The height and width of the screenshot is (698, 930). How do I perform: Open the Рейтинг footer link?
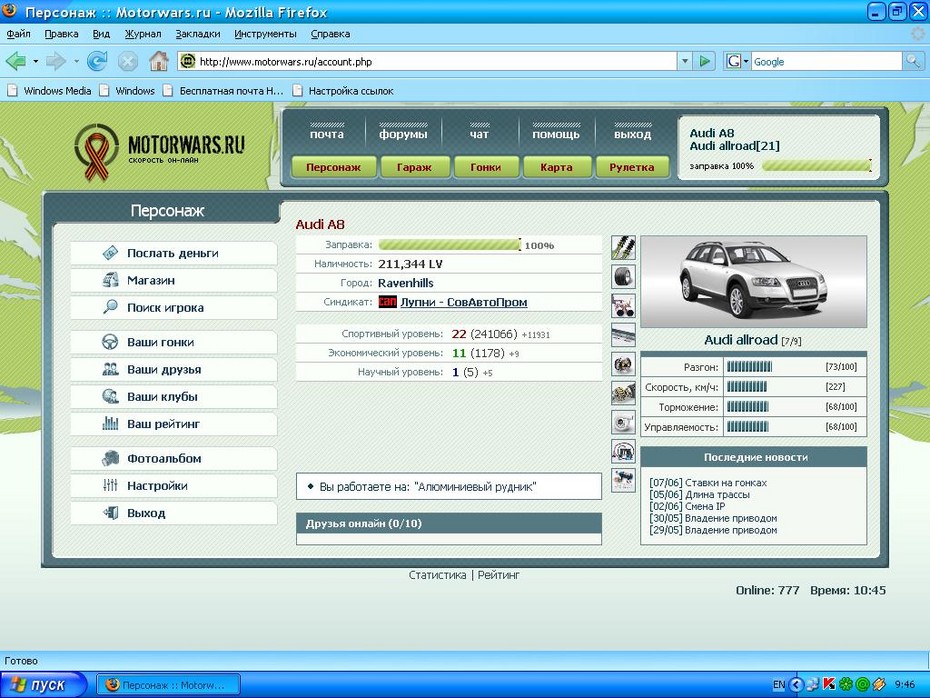click(x=499, y=575)
